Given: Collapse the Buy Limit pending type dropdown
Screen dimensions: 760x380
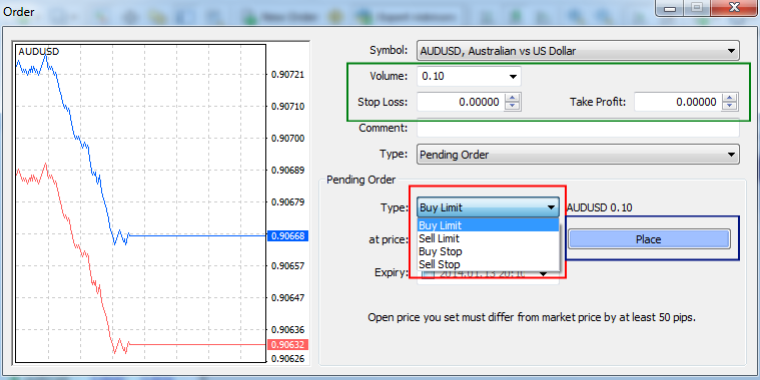Looking at the screenshot, I should coord(488,207).
